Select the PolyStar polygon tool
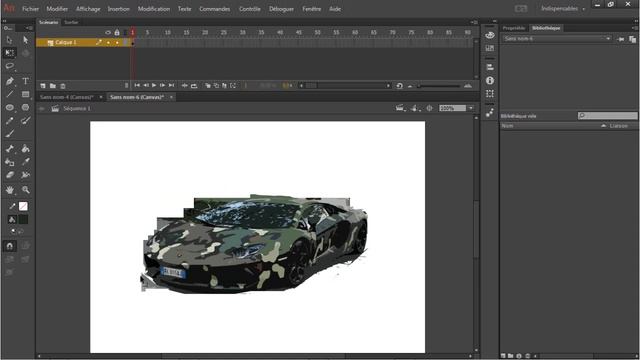The image size is (640, 360). pyautogui.click(x=25, y=107)
